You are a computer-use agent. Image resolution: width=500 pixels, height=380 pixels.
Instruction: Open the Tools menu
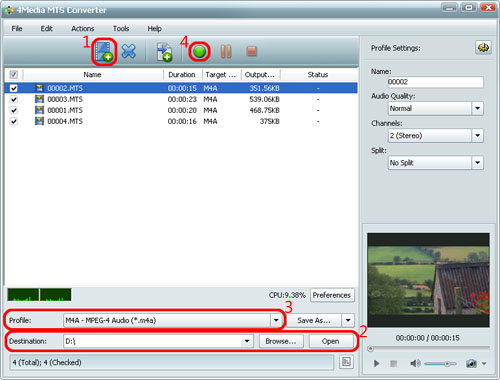[121, 29]
